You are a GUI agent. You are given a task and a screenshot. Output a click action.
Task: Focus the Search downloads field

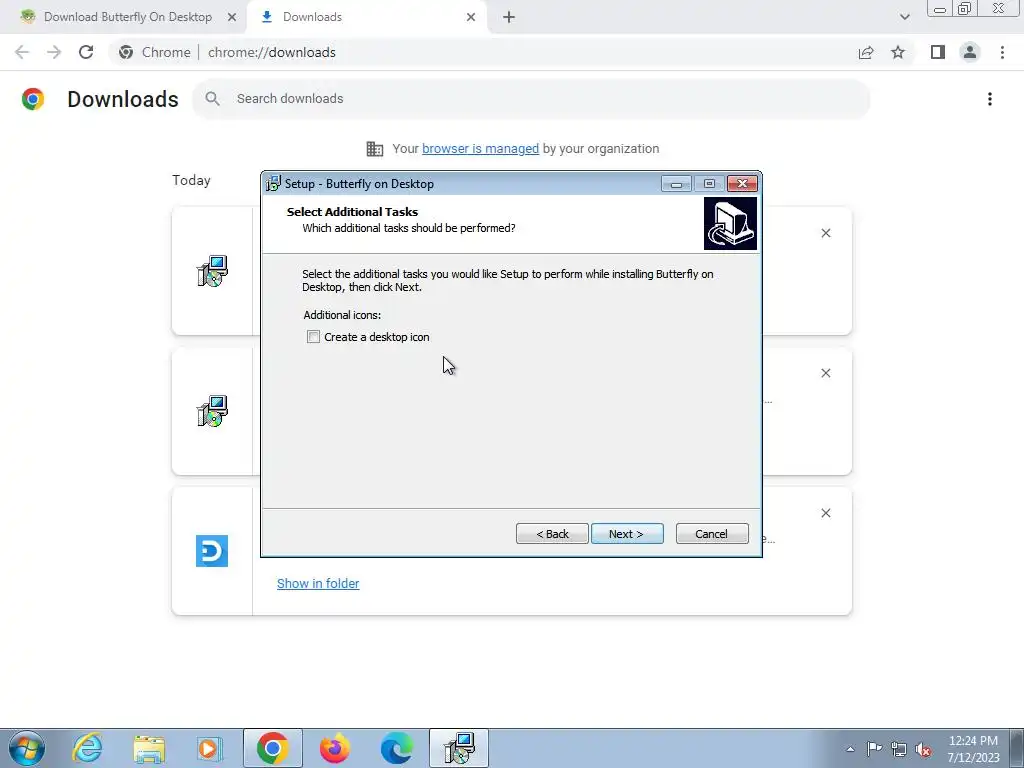pyautogui.click(x=531, y=99)
